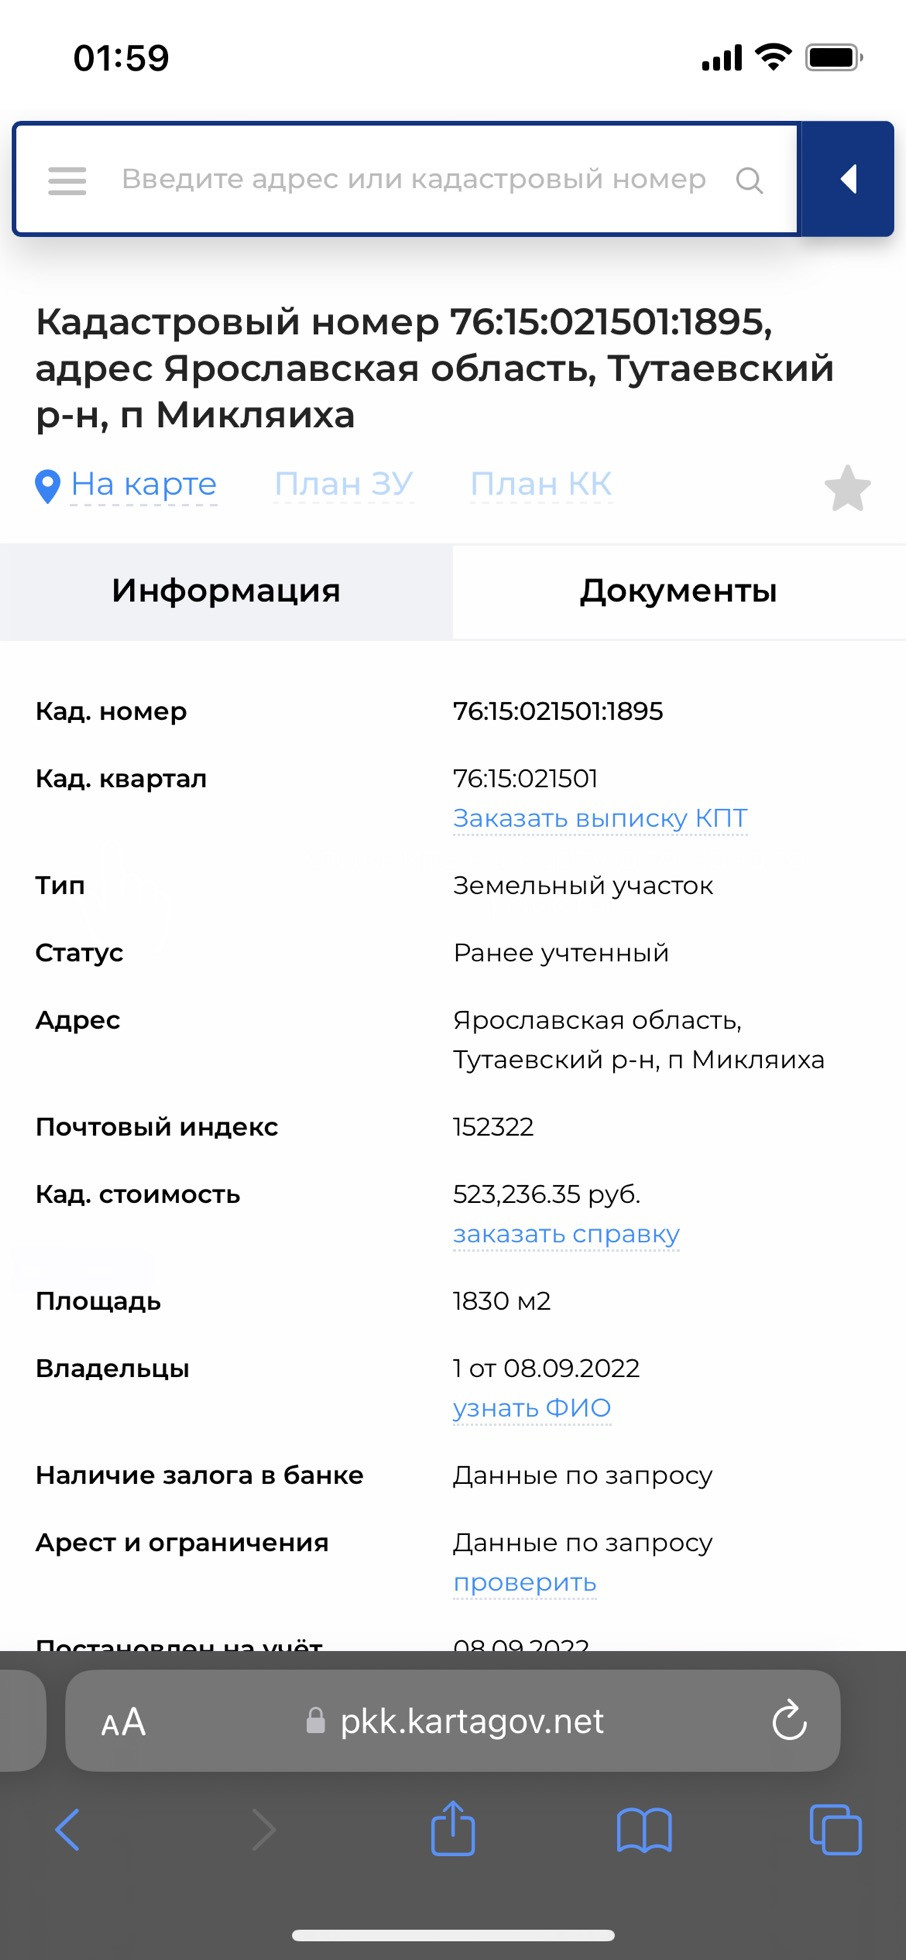Open План ЗУ link
906x1960 pixels.
343,484
